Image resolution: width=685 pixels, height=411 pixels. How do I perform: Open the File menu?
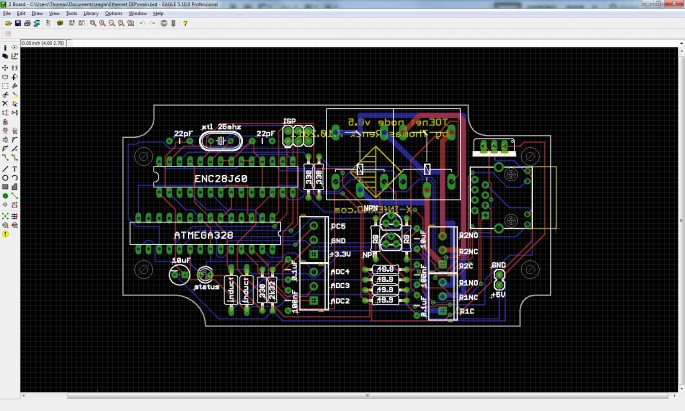point(7,14)
